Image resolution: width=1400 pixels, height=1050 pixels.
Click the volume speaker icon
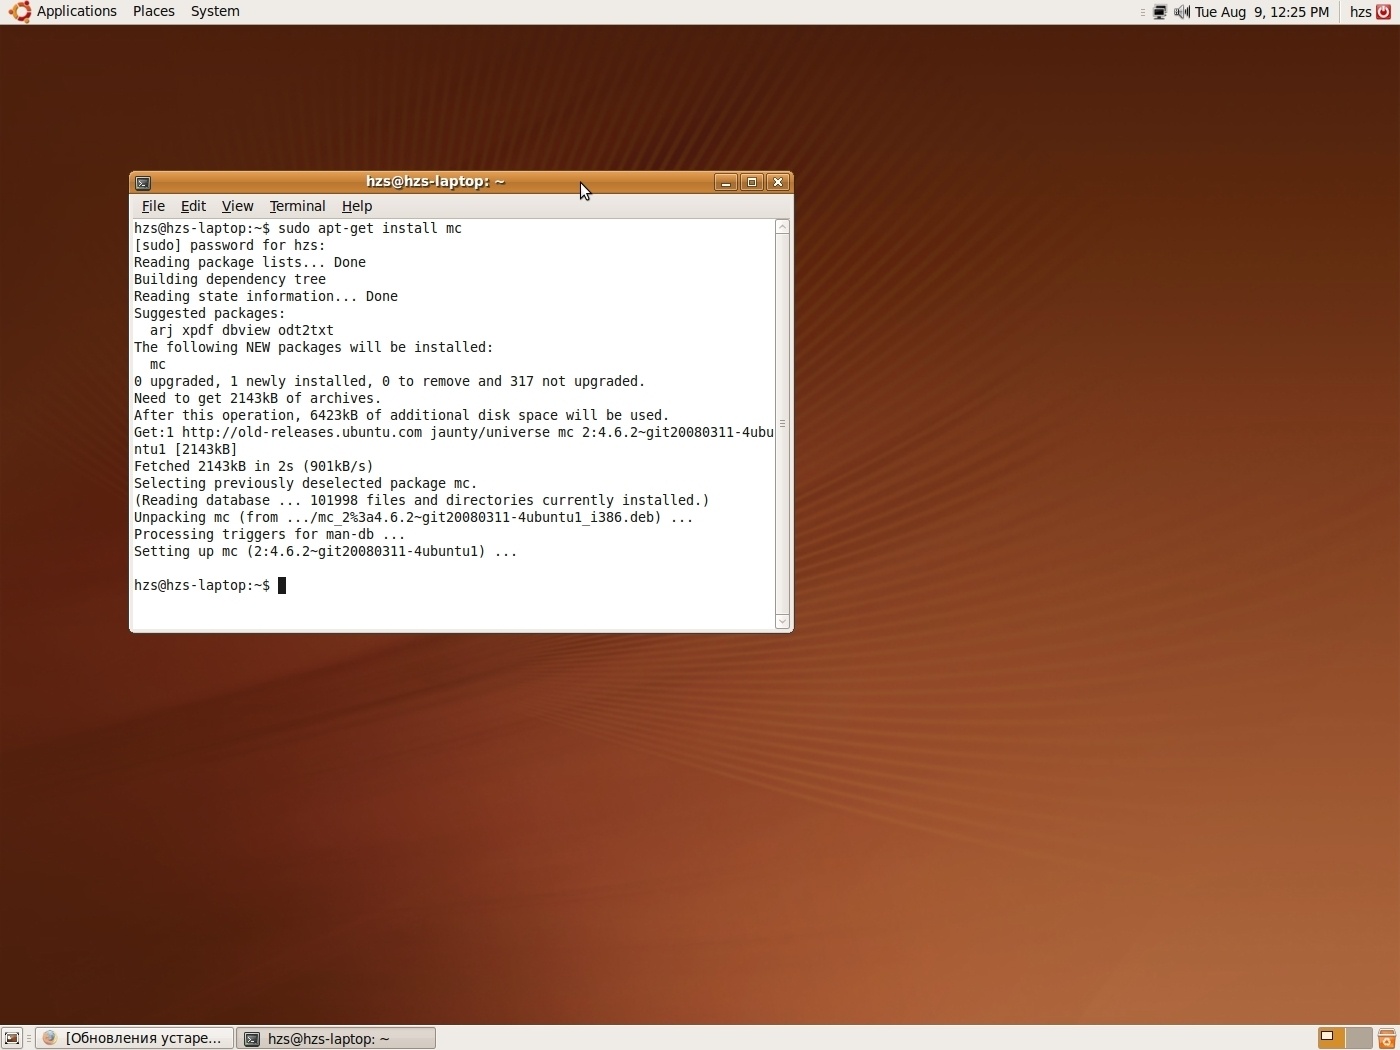pyautogui.click(x=1182, y=12)
